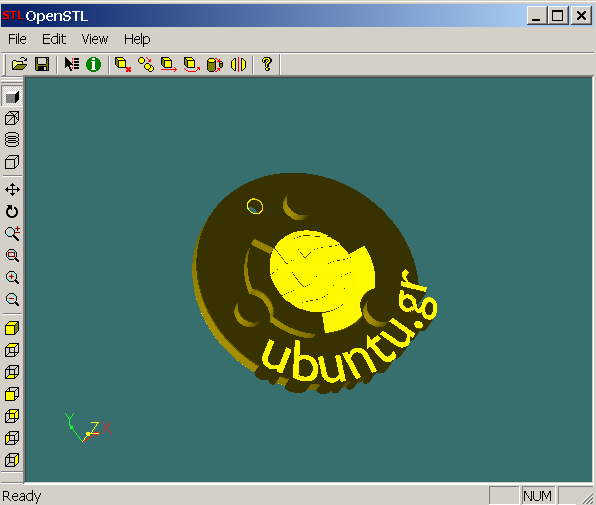
Task: Choose the rotate cube tool with curved arrow
Action: coord(192,64)
